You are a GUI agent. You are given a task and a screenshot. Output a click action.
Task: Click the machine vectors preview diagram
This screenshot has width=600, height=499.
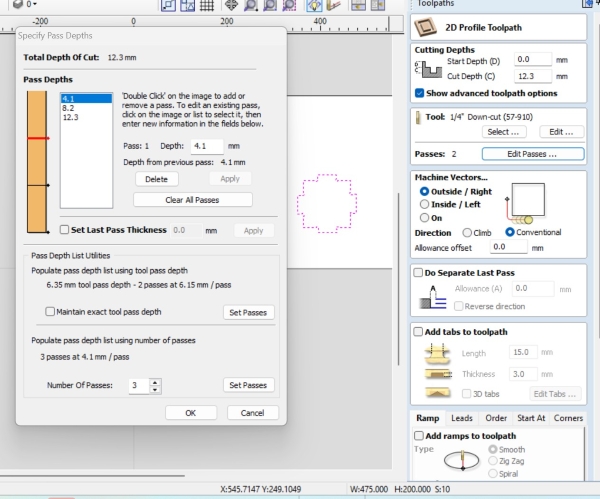point(526,201)
